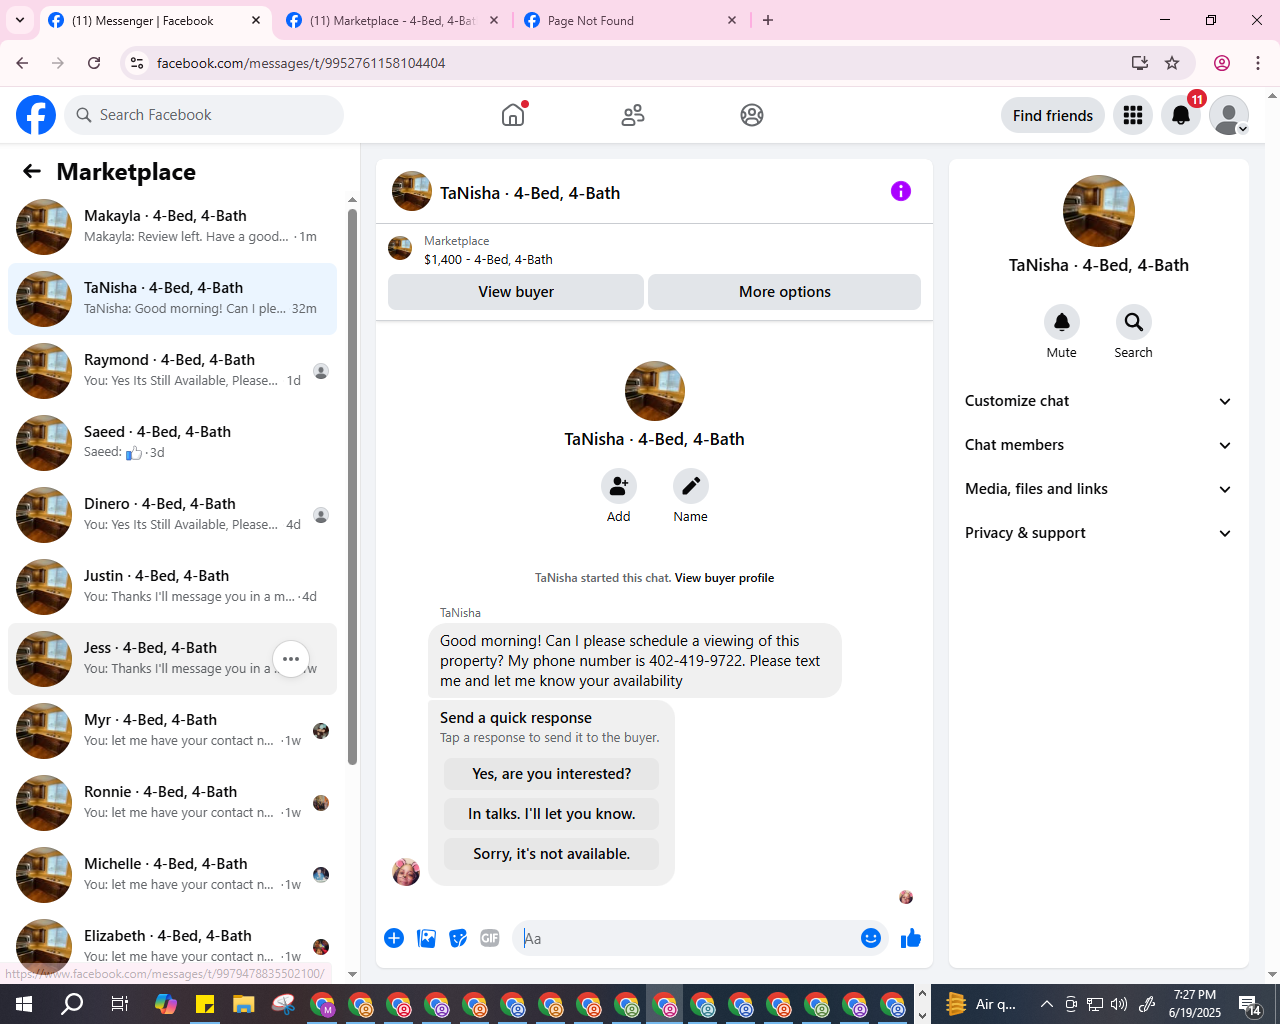Screen dimensions: 1280x1024
Task: Attach a photo using the image icon
Action: (x=426, y=938)
